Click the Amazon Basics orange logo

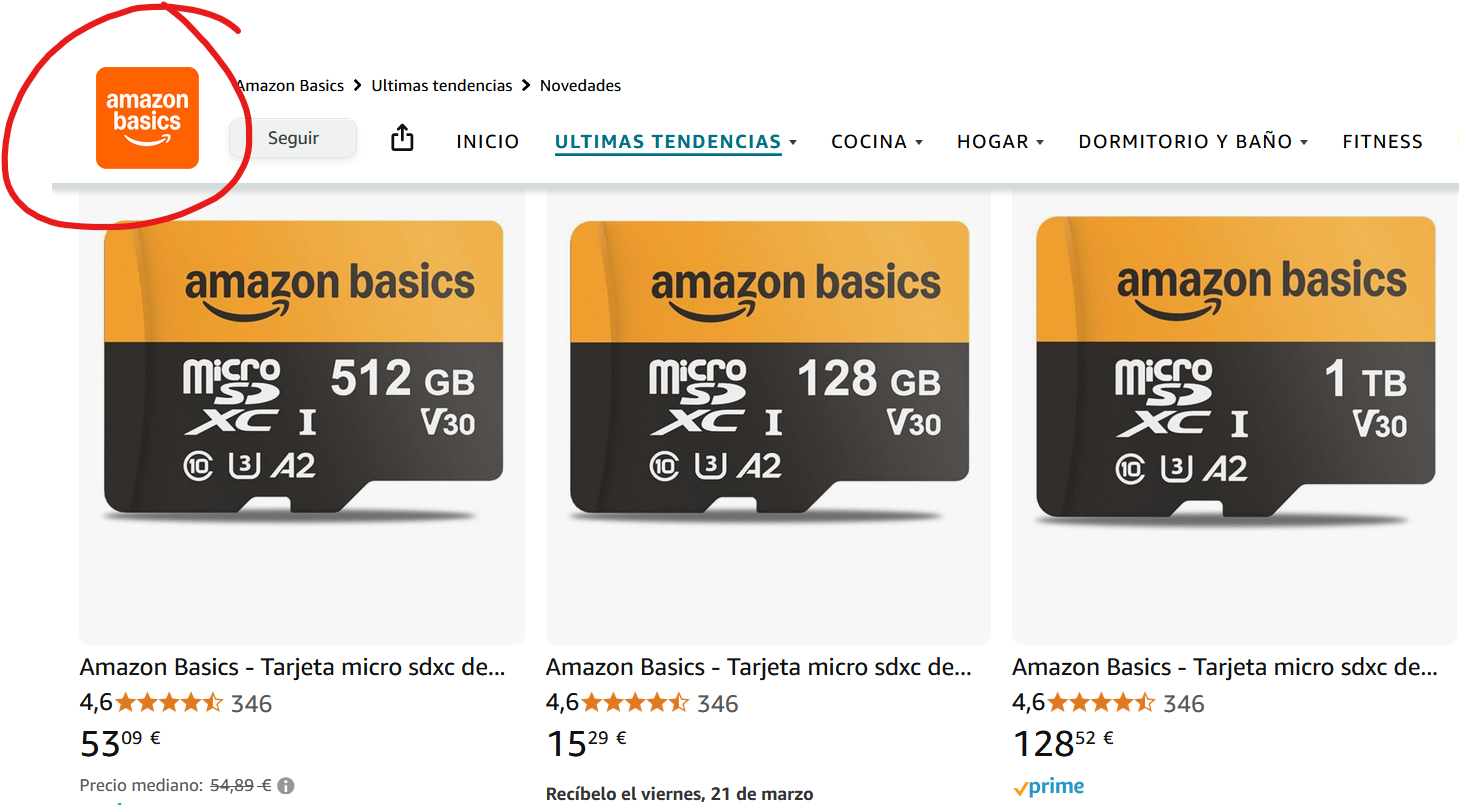coord(147,118)
